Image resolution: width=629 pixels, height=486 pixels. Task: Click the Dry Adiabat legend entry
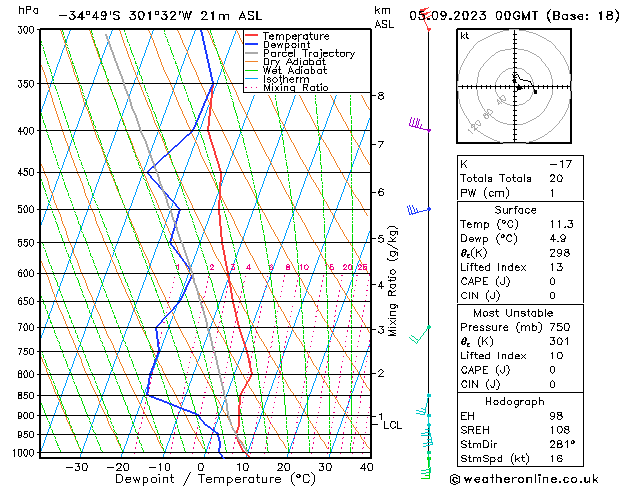pos(294,62)
